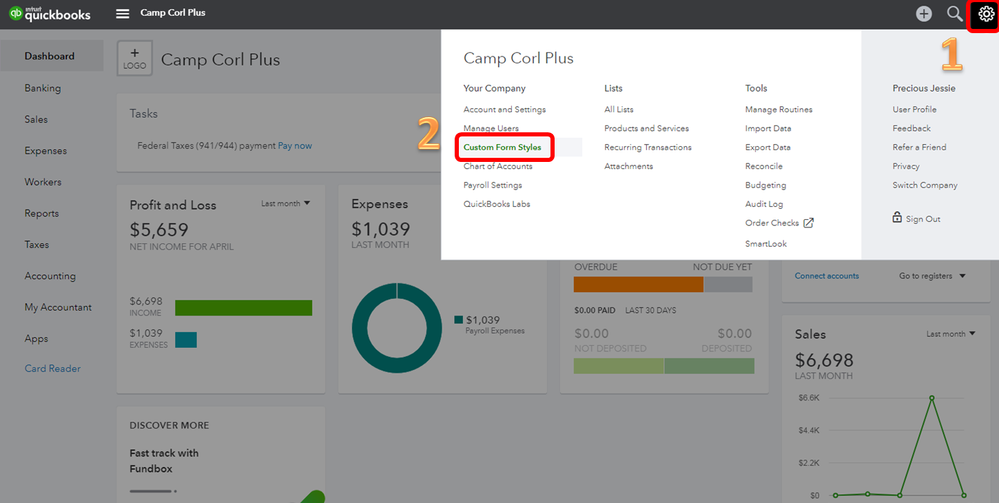999x503 pixels.
Task: Click the orange overdue invoices bar
Action: [x=638, y=284]
